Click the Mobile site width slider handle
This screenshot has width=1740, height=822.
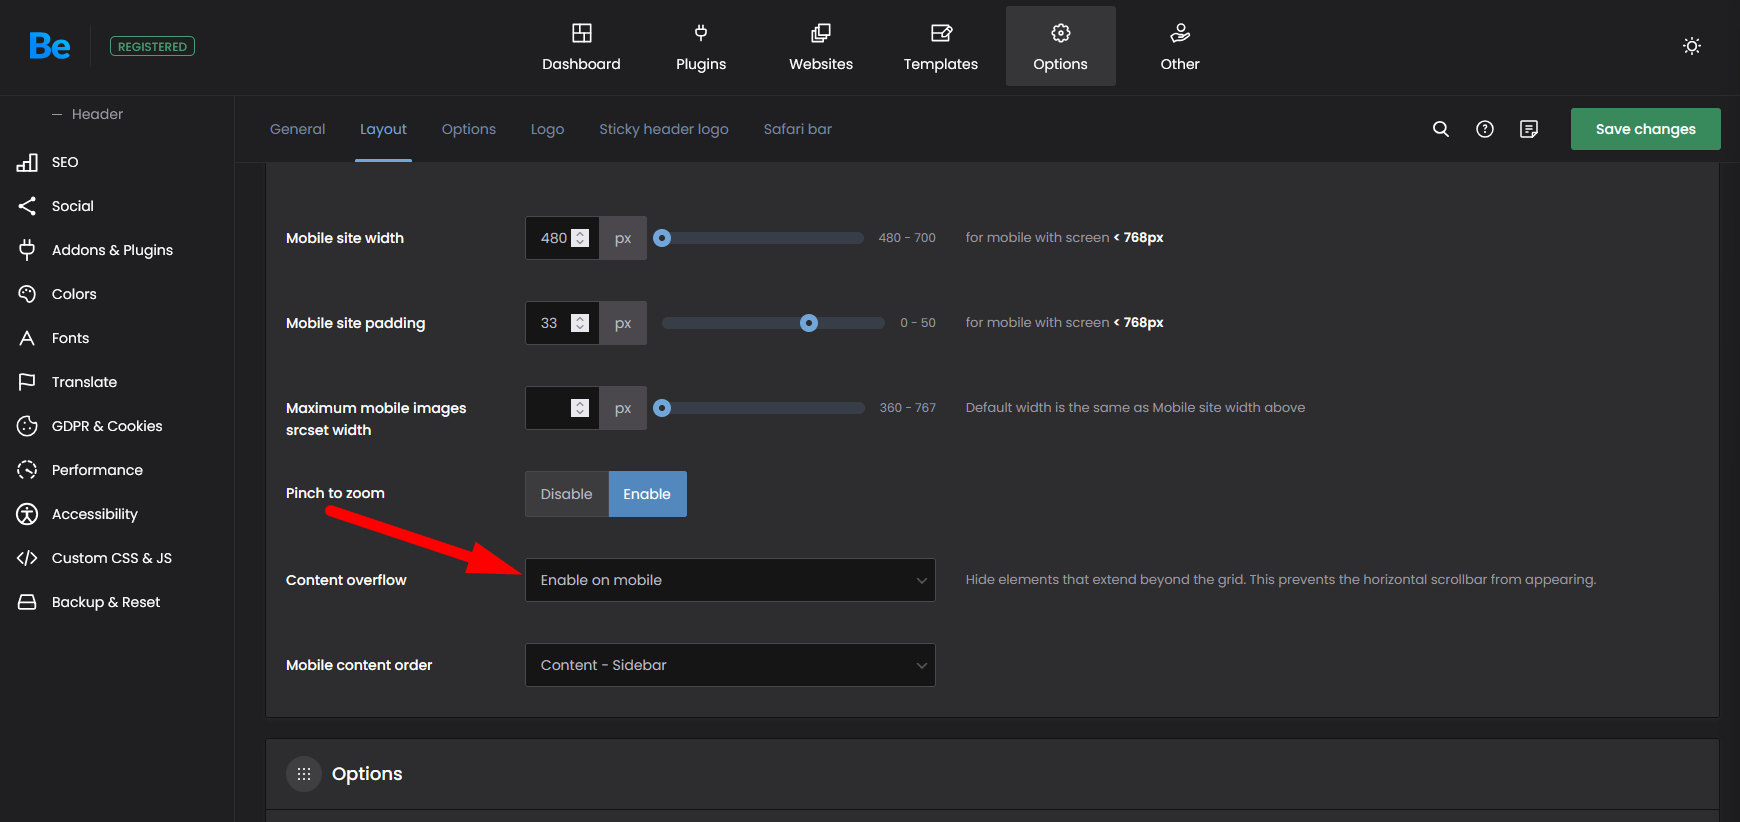662,238
